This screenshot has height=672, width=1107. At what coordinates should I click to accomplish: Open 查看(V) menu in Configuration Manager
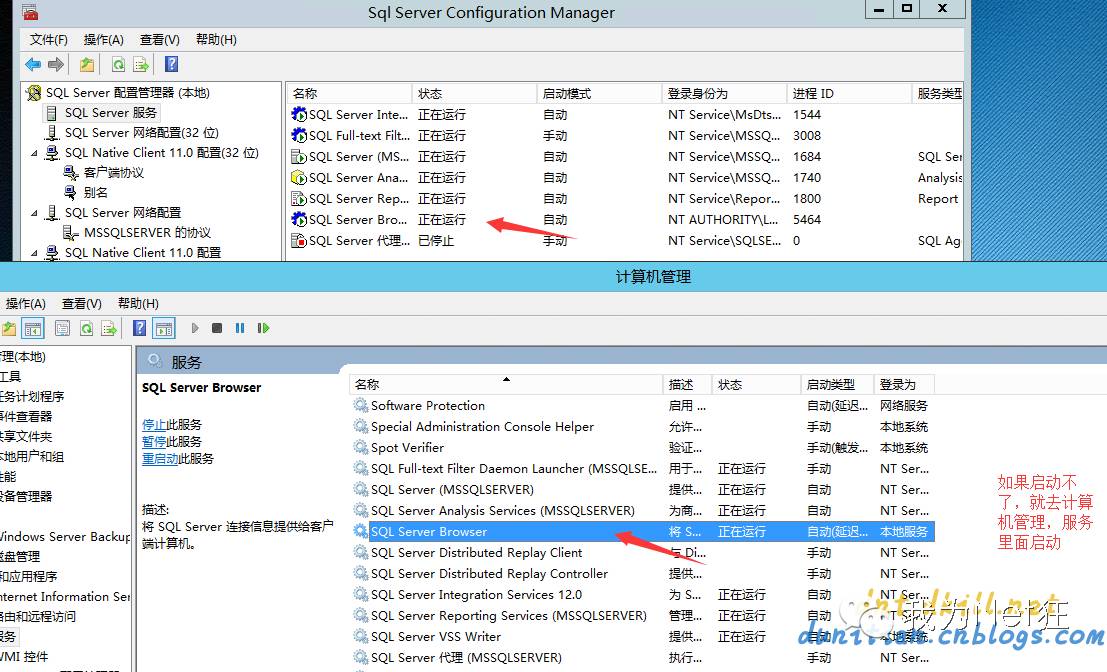[x=160, y=40]
